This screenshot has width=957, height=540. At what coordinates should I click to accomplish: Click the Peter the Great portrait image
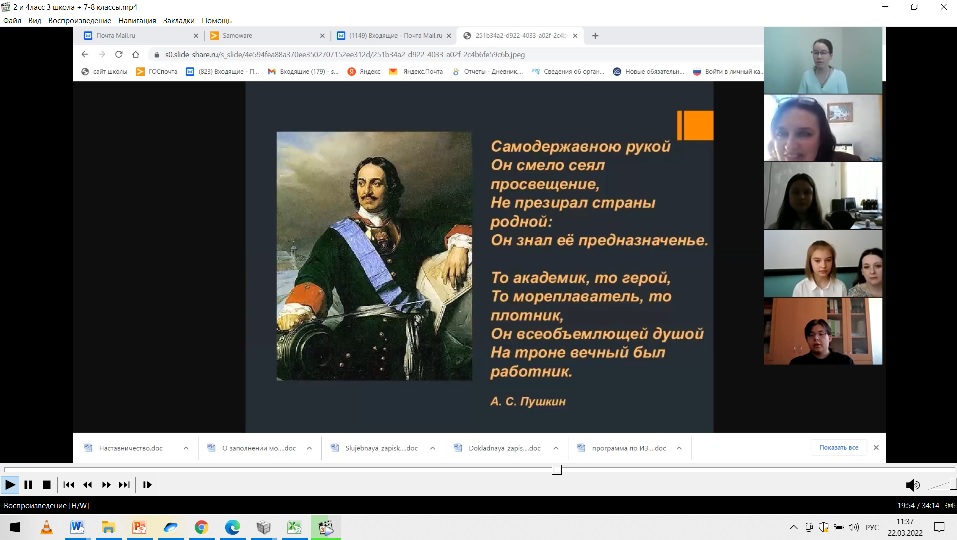374,256
